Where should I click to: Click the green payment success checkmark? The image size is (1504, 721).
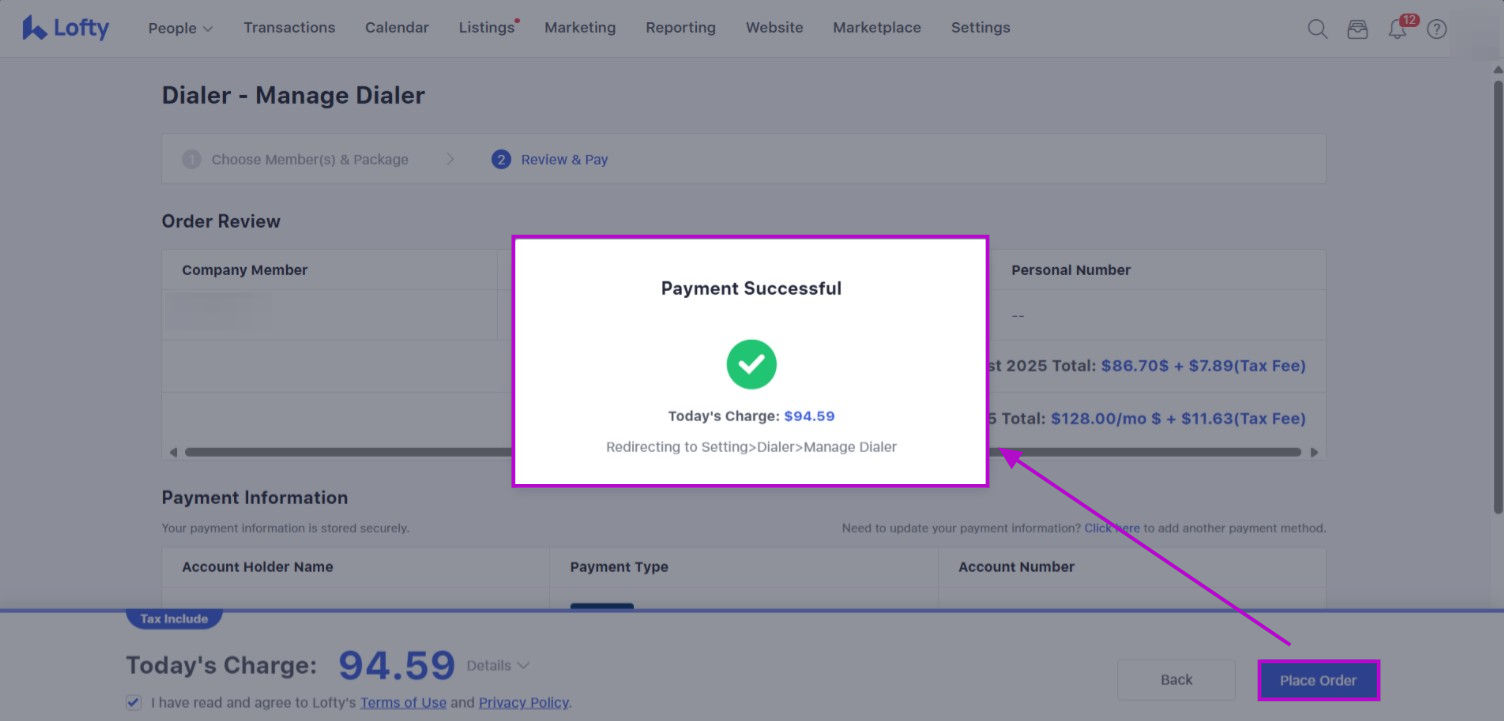tap(751, 364)
